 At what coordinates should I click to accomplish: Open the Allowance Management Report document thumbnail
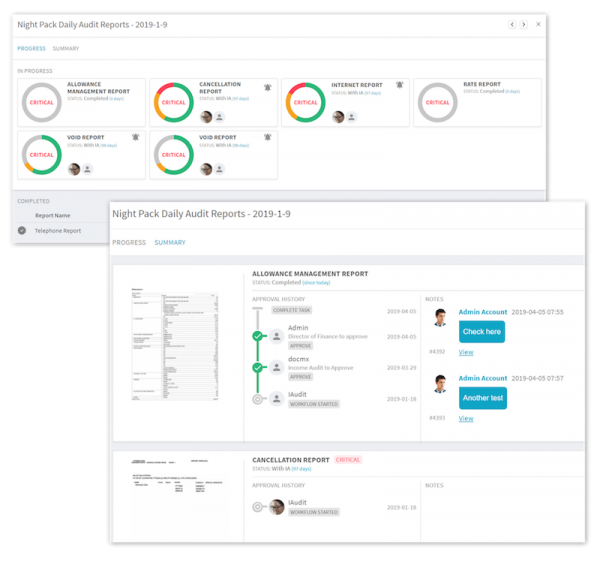click(176, 347)
